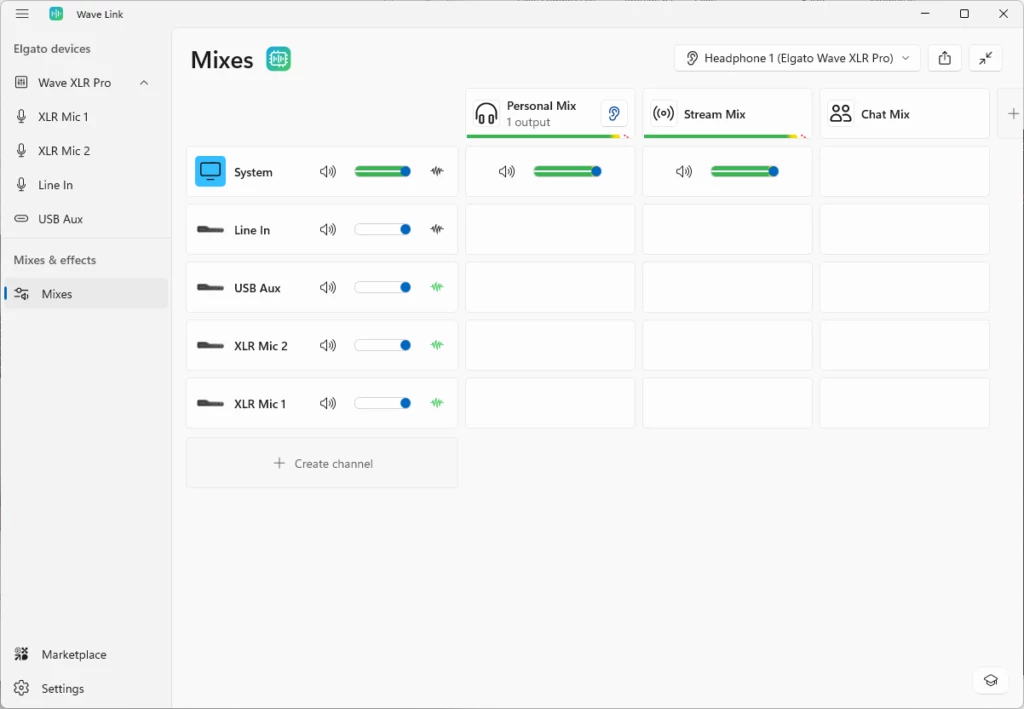This screenshot has height=709, width=1024.
Task: Open the learning graduation cap icon
Action: coord(991,680)
